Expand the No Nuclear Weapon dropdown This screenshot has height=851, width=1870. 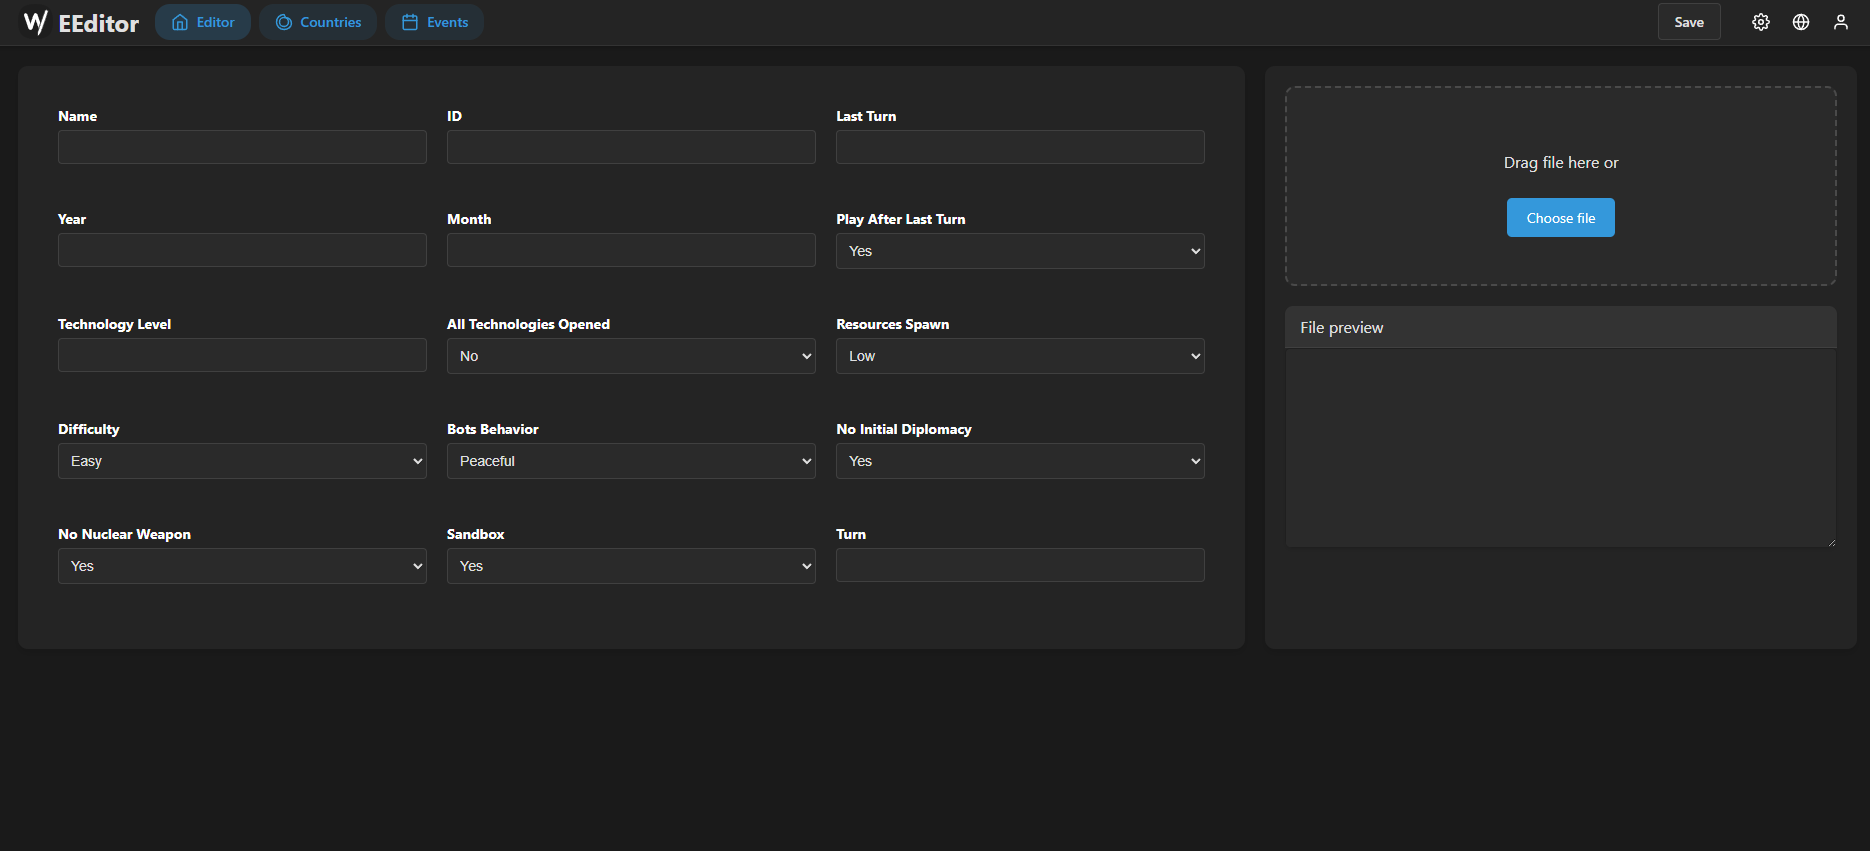[x=242, y=566]
